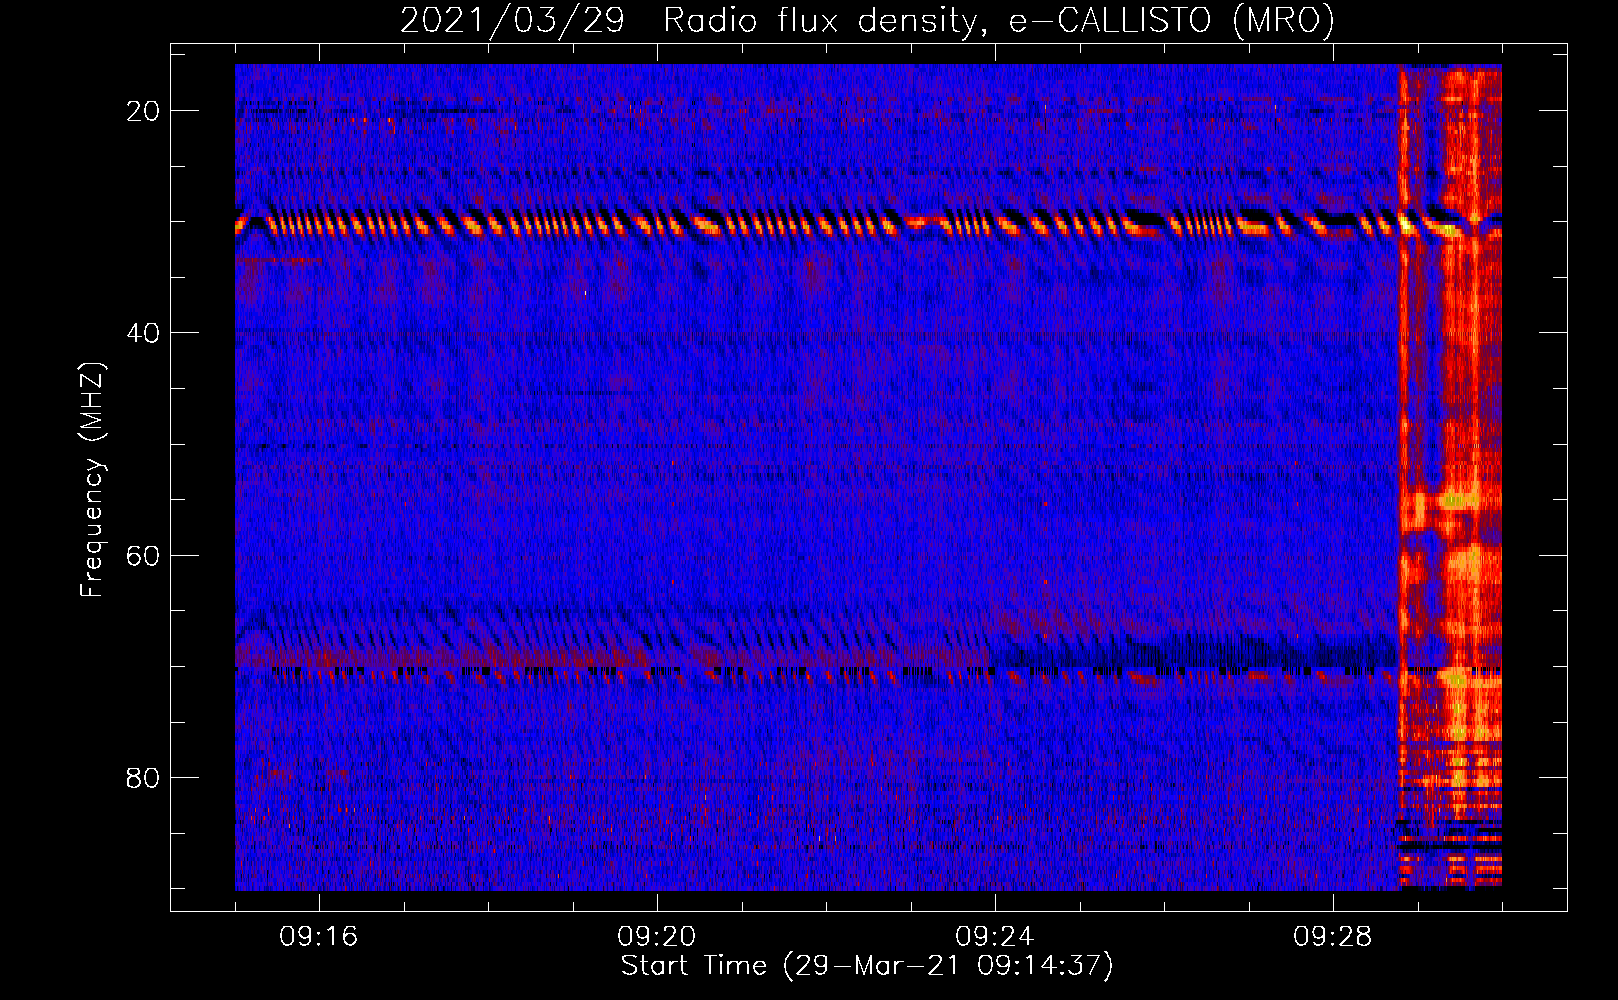The height and width of the screenshot is (1000, 1618).
Task: Click the bright yellow oscillating band near 30 MHz
Action: tap(868, 225)
